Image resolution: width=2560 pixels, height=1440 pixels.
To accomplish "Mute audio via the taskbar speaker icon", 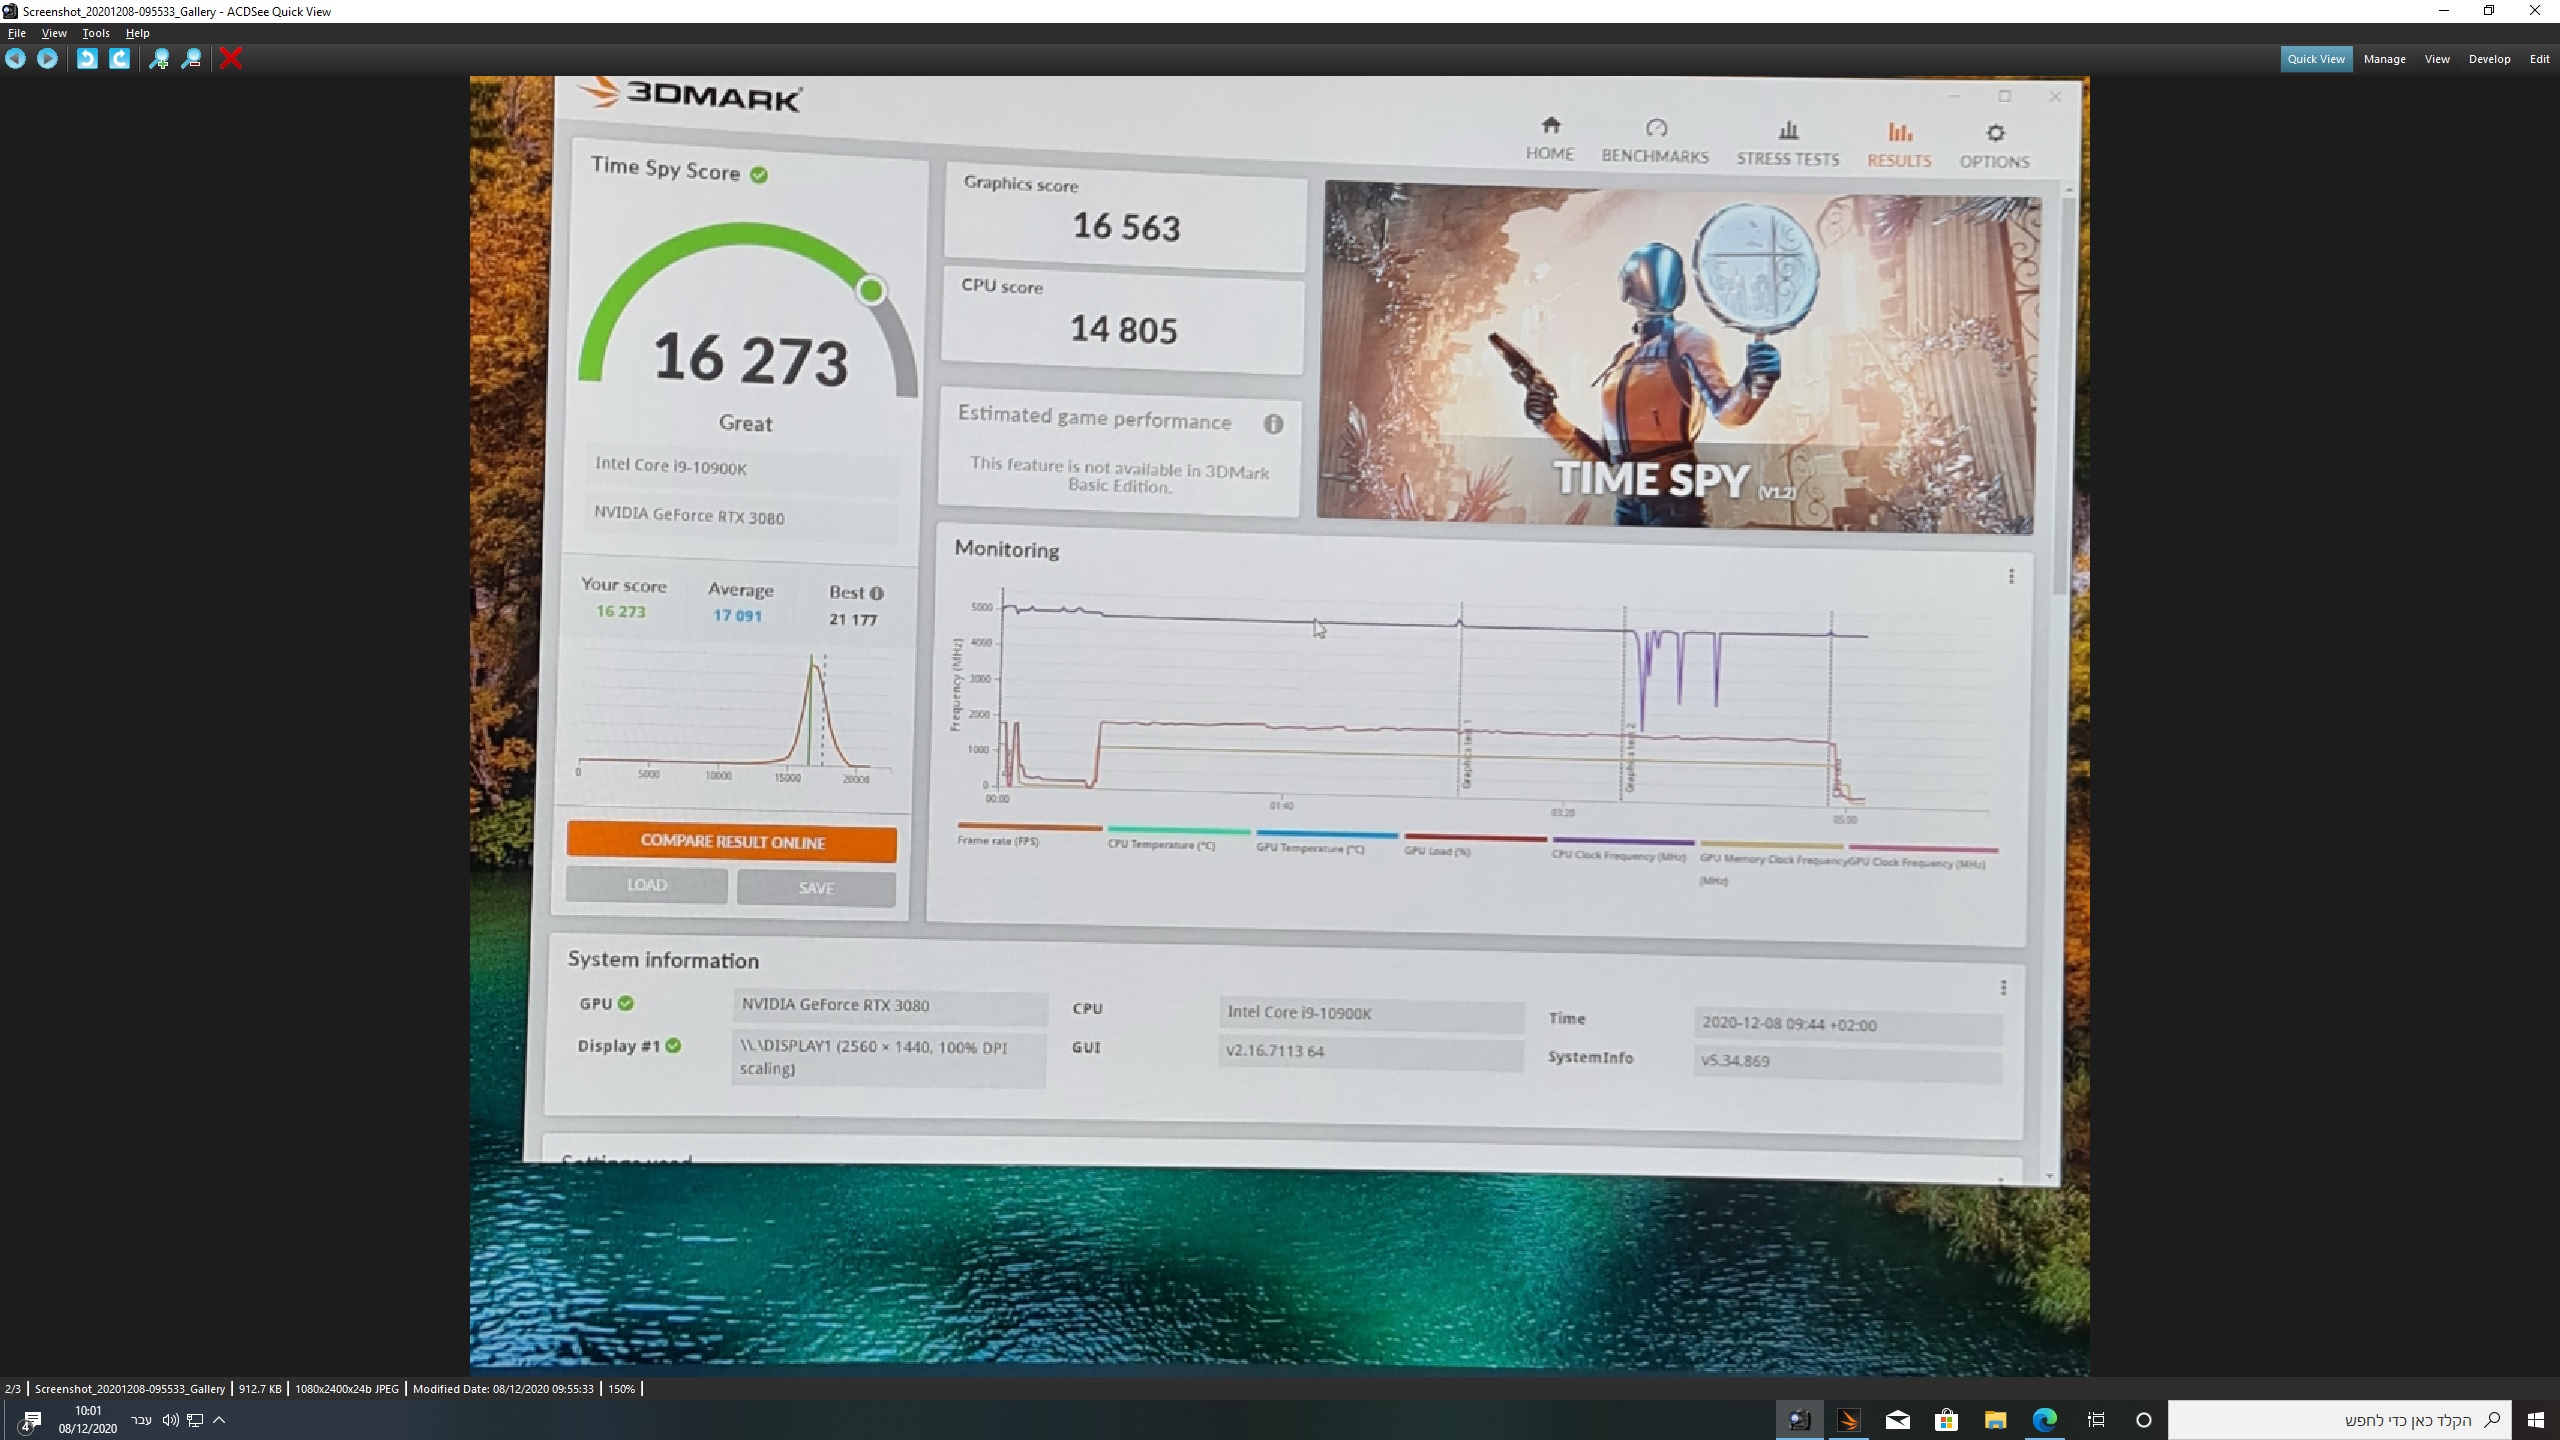I will [x=169, y=1419].
